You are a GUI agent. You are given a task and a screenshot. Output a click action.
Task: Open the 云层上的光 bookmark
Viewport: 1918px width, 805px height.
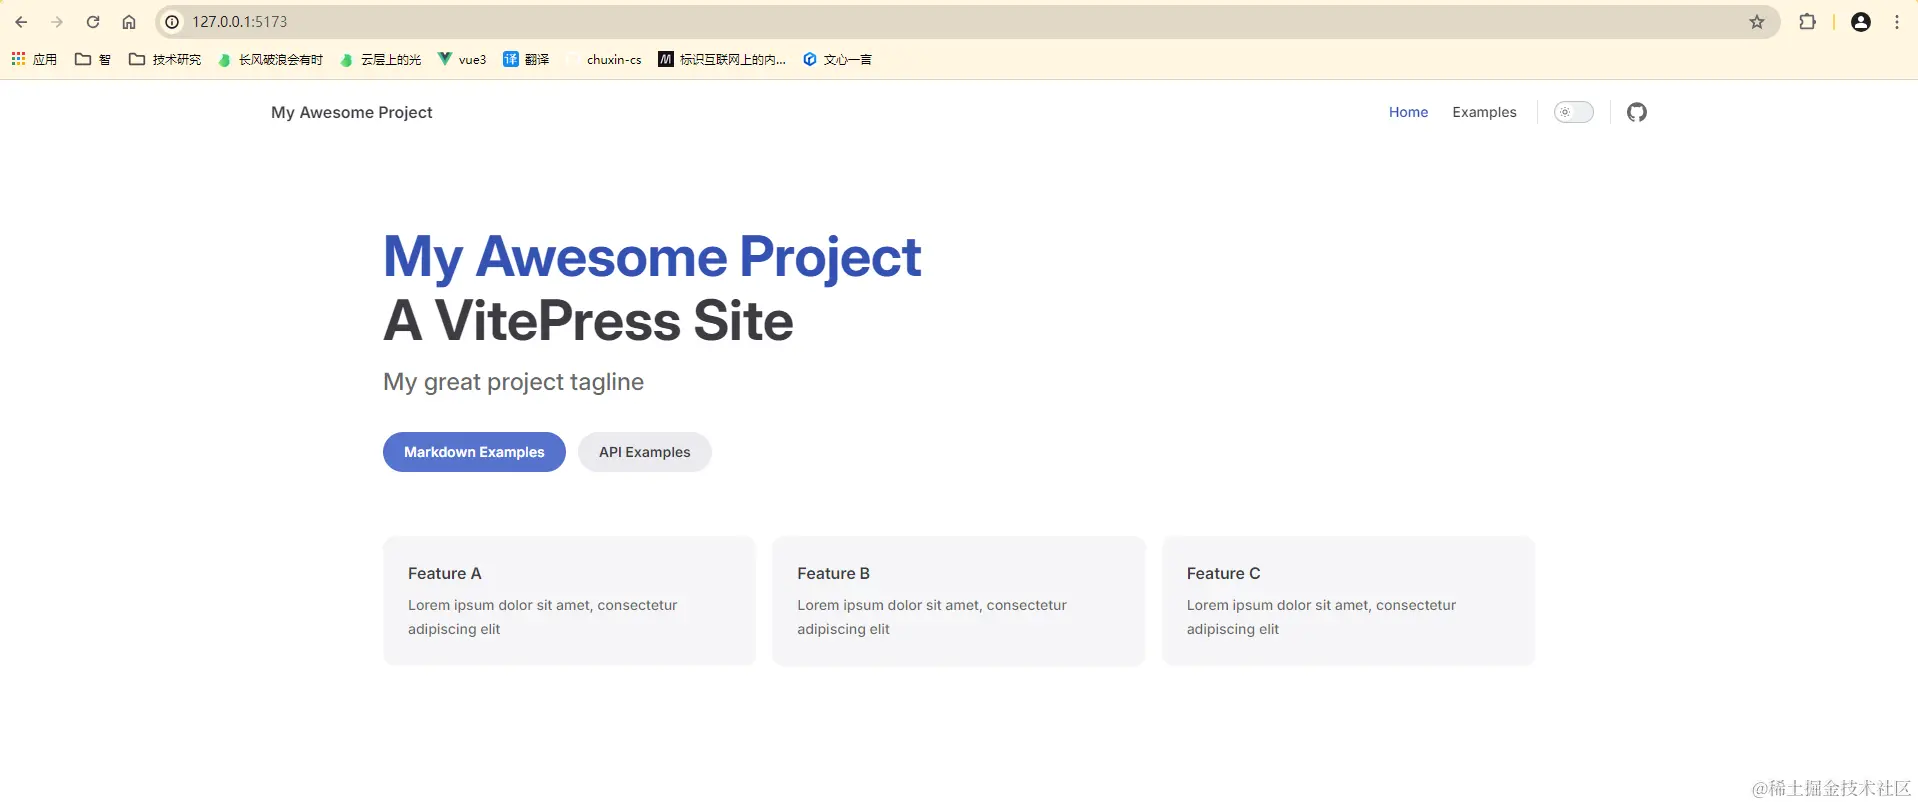click(x=381, y=60)
